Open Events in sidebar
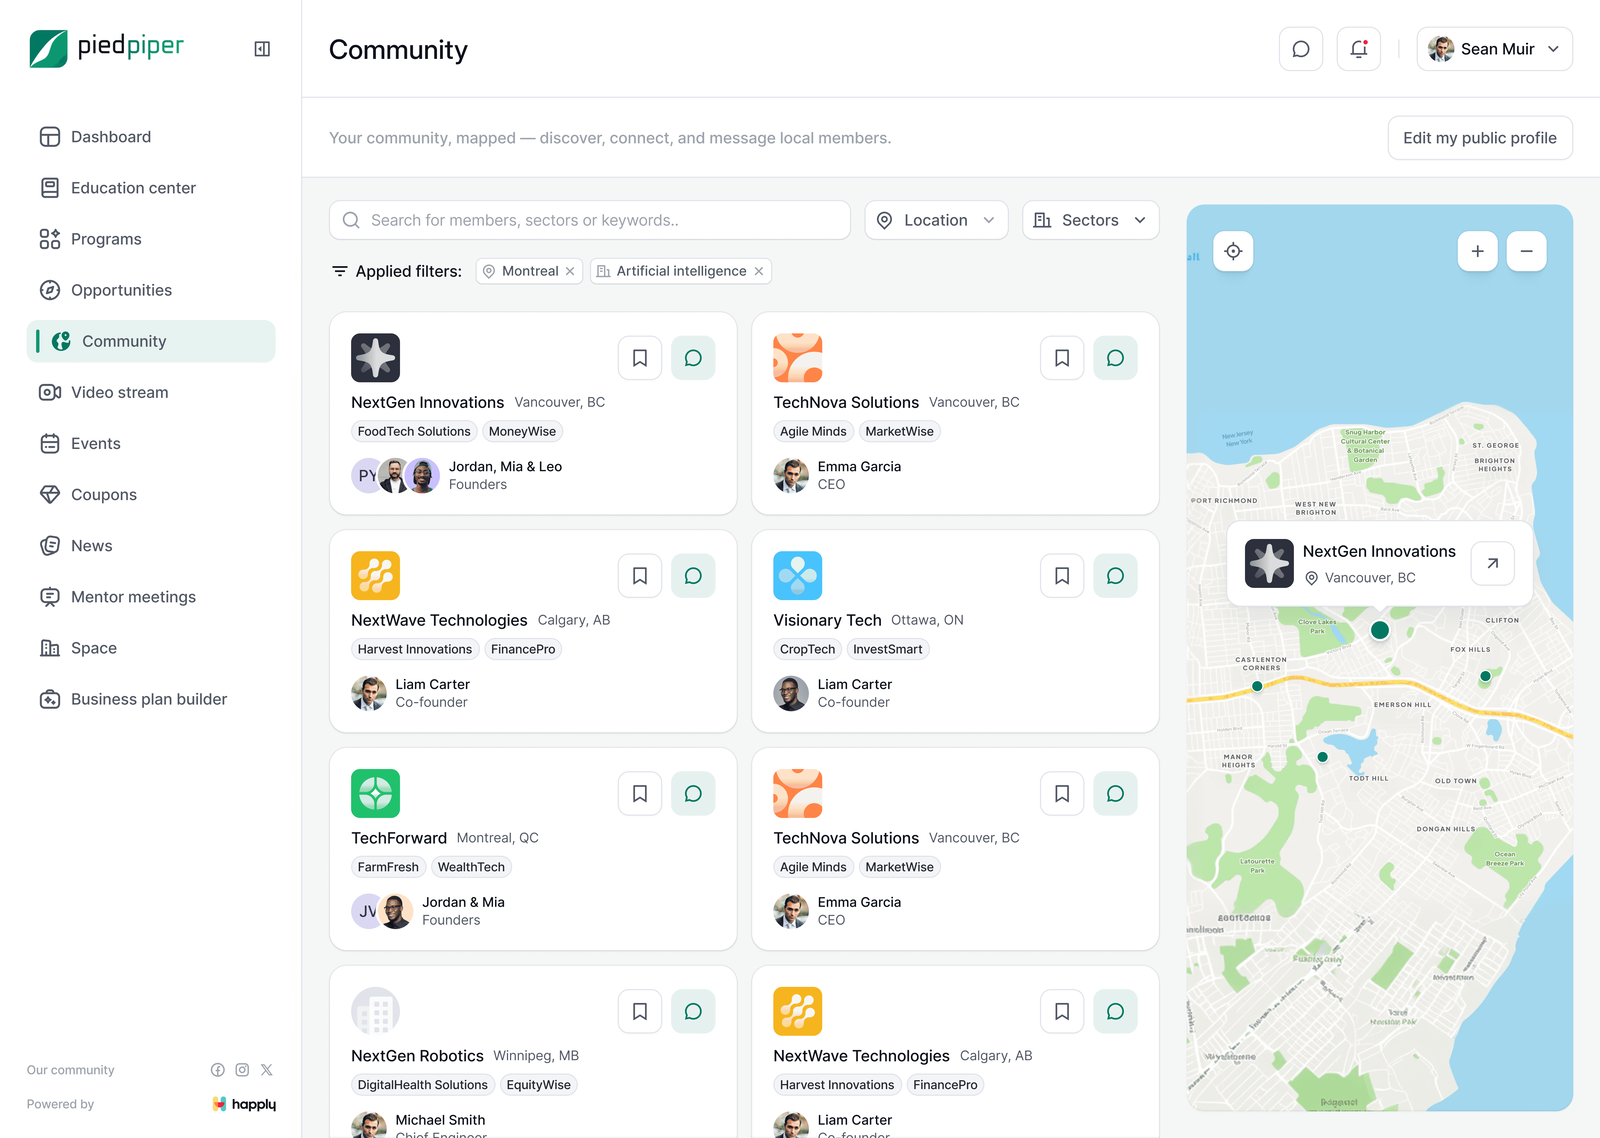 click(x=151, y=443)
